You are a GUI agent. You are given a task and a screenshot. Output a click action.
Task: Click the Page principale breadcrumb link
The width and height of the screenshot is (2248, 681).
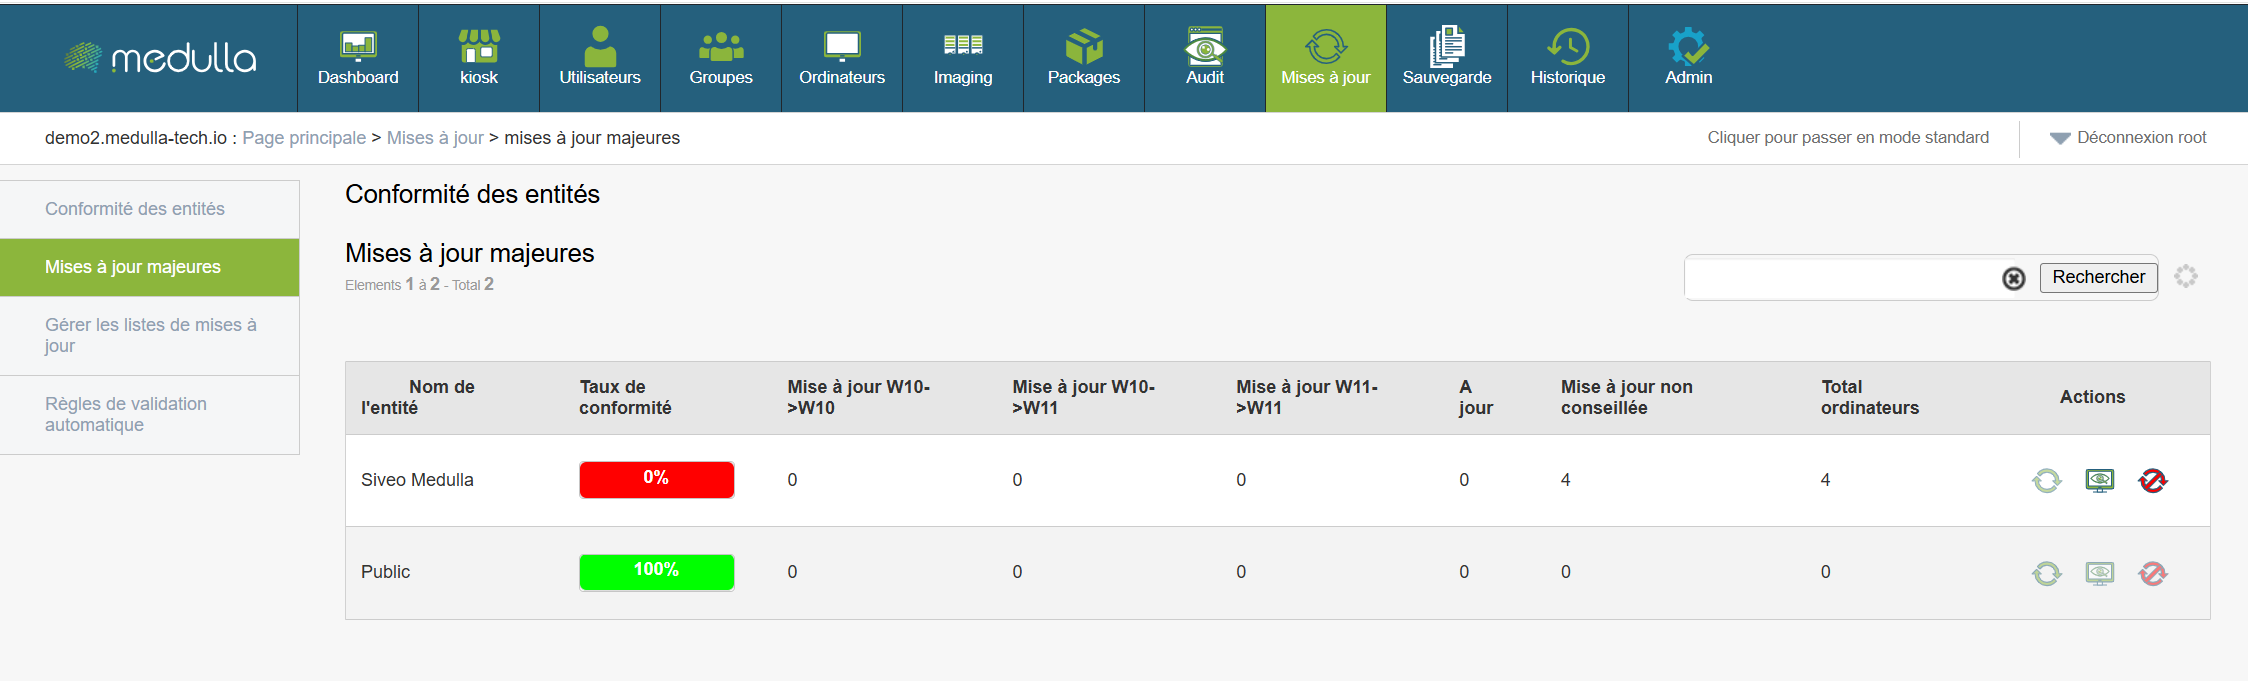coord(304,138)
